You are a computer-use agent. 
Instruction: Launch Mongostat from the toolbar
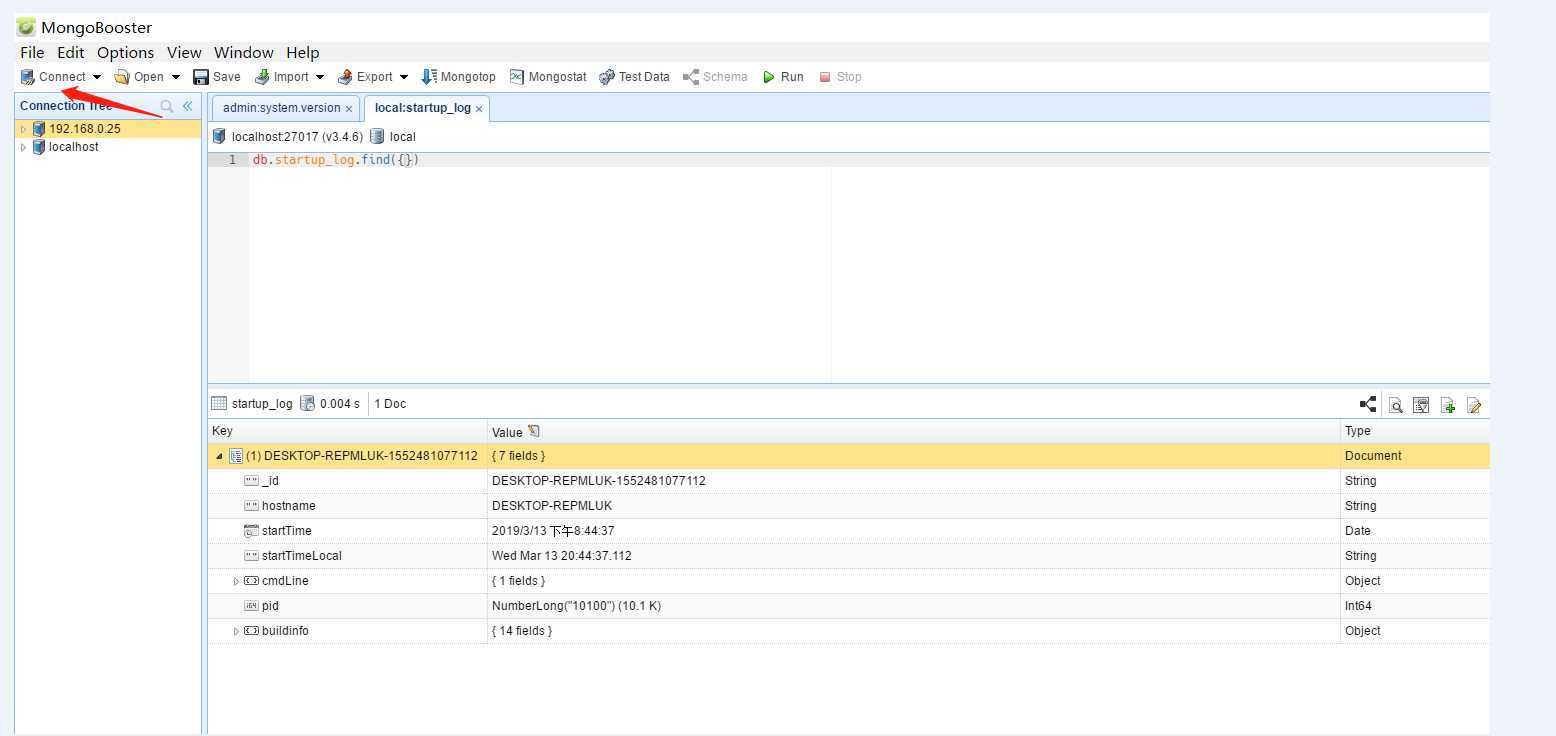pyautogui.click(x=548, y=77)
